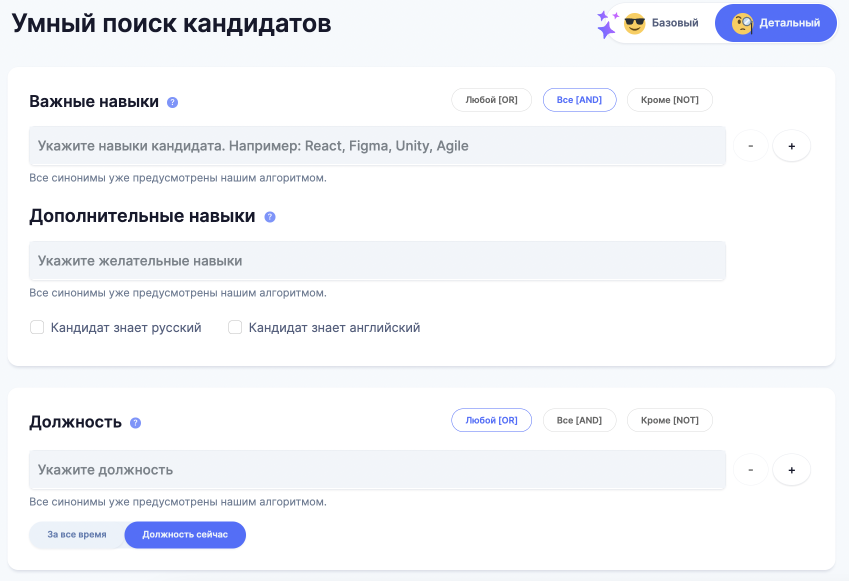Add another Должность field with plus
The image size is (849, 581).
(x=791, y=470)
